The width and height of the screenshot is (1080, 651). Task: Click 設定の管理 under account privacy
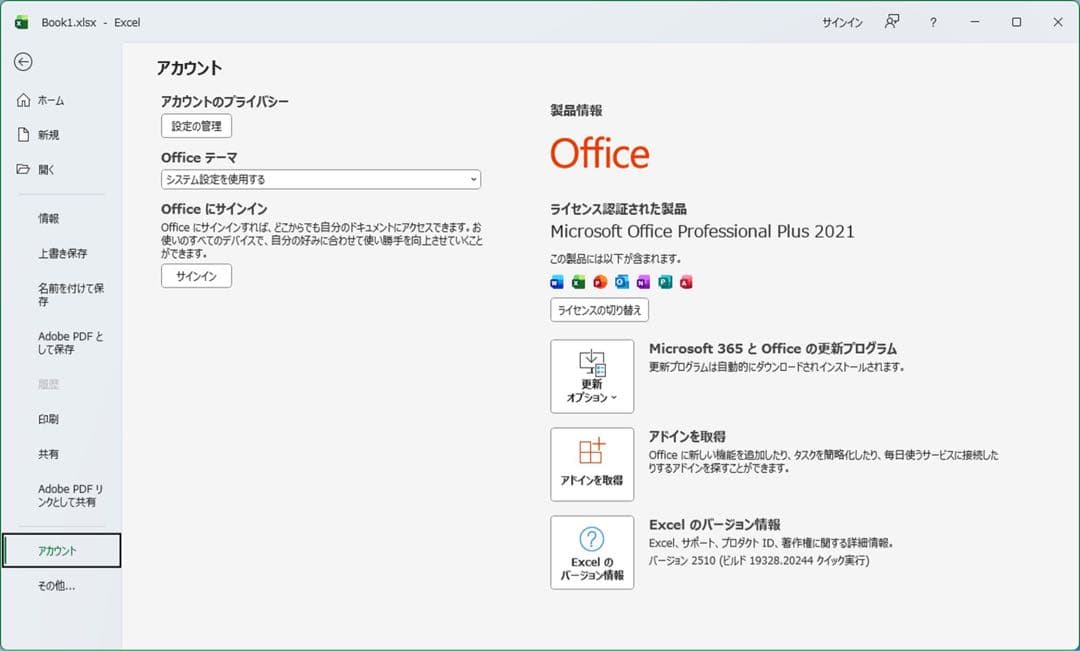(196, 126)
